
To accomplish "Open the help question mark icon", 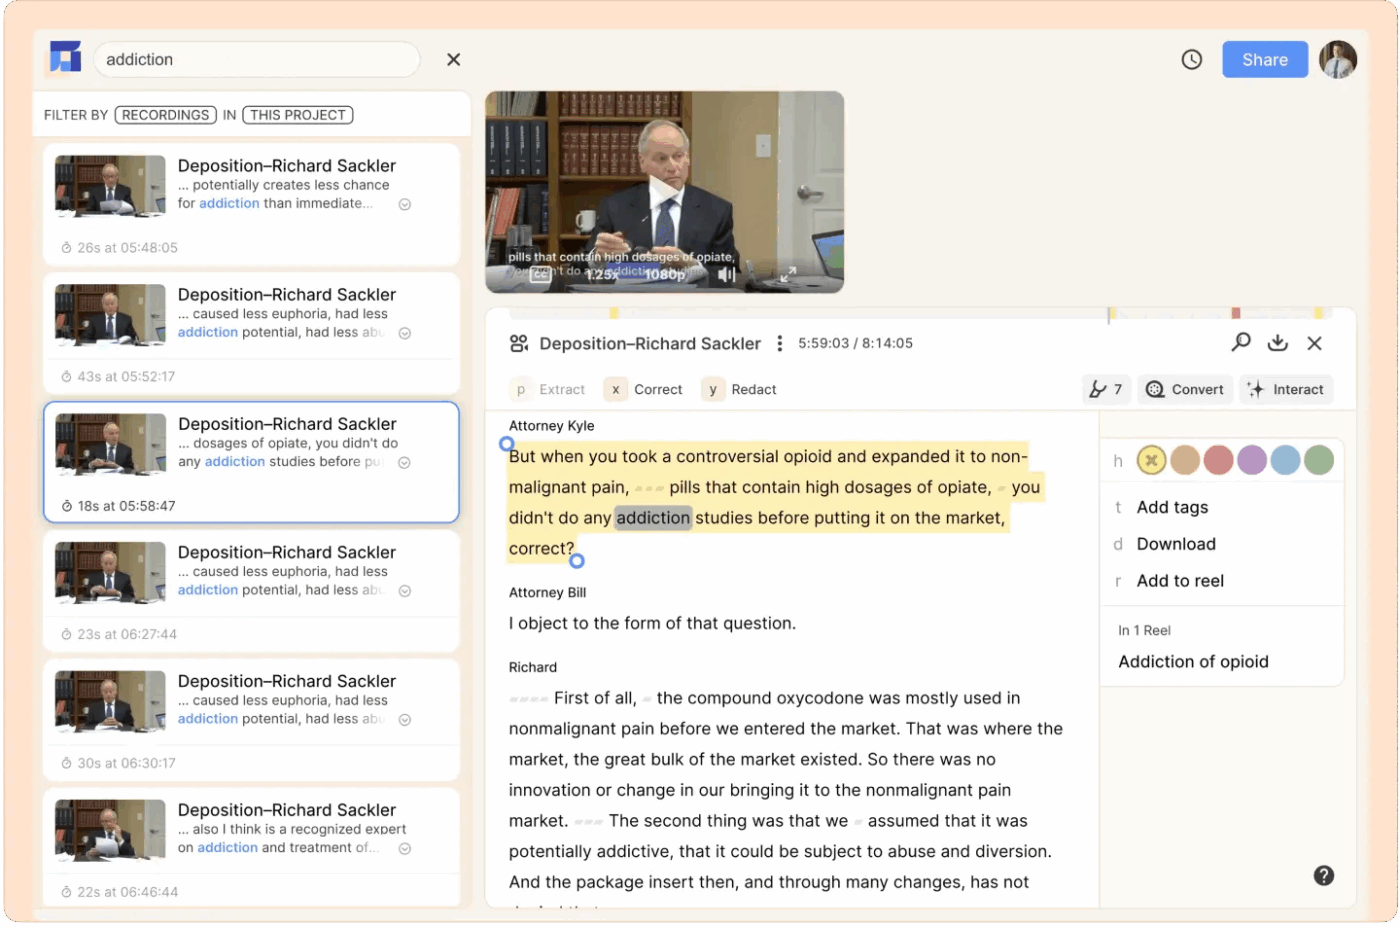I will (1324, 876).
